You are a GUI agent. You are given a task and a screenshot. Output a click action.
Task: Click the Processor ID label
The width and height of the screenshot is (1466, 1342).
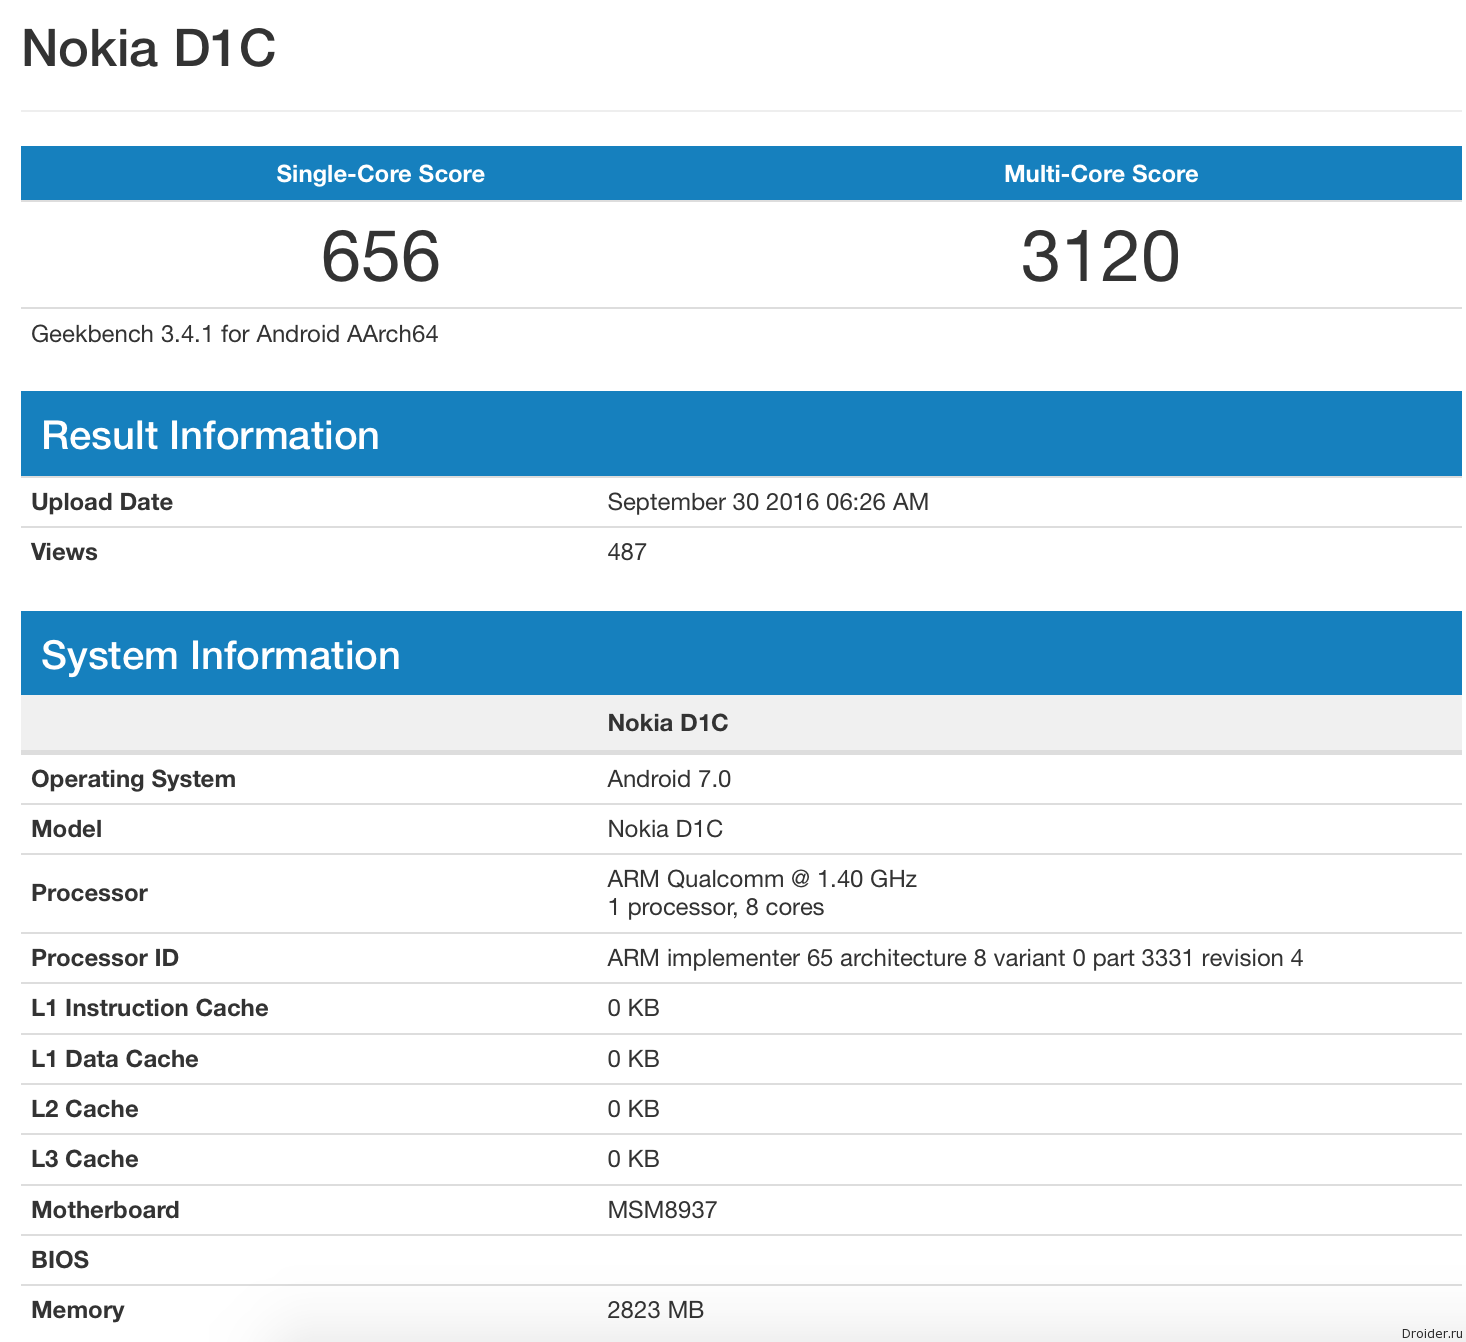[105, 958]
